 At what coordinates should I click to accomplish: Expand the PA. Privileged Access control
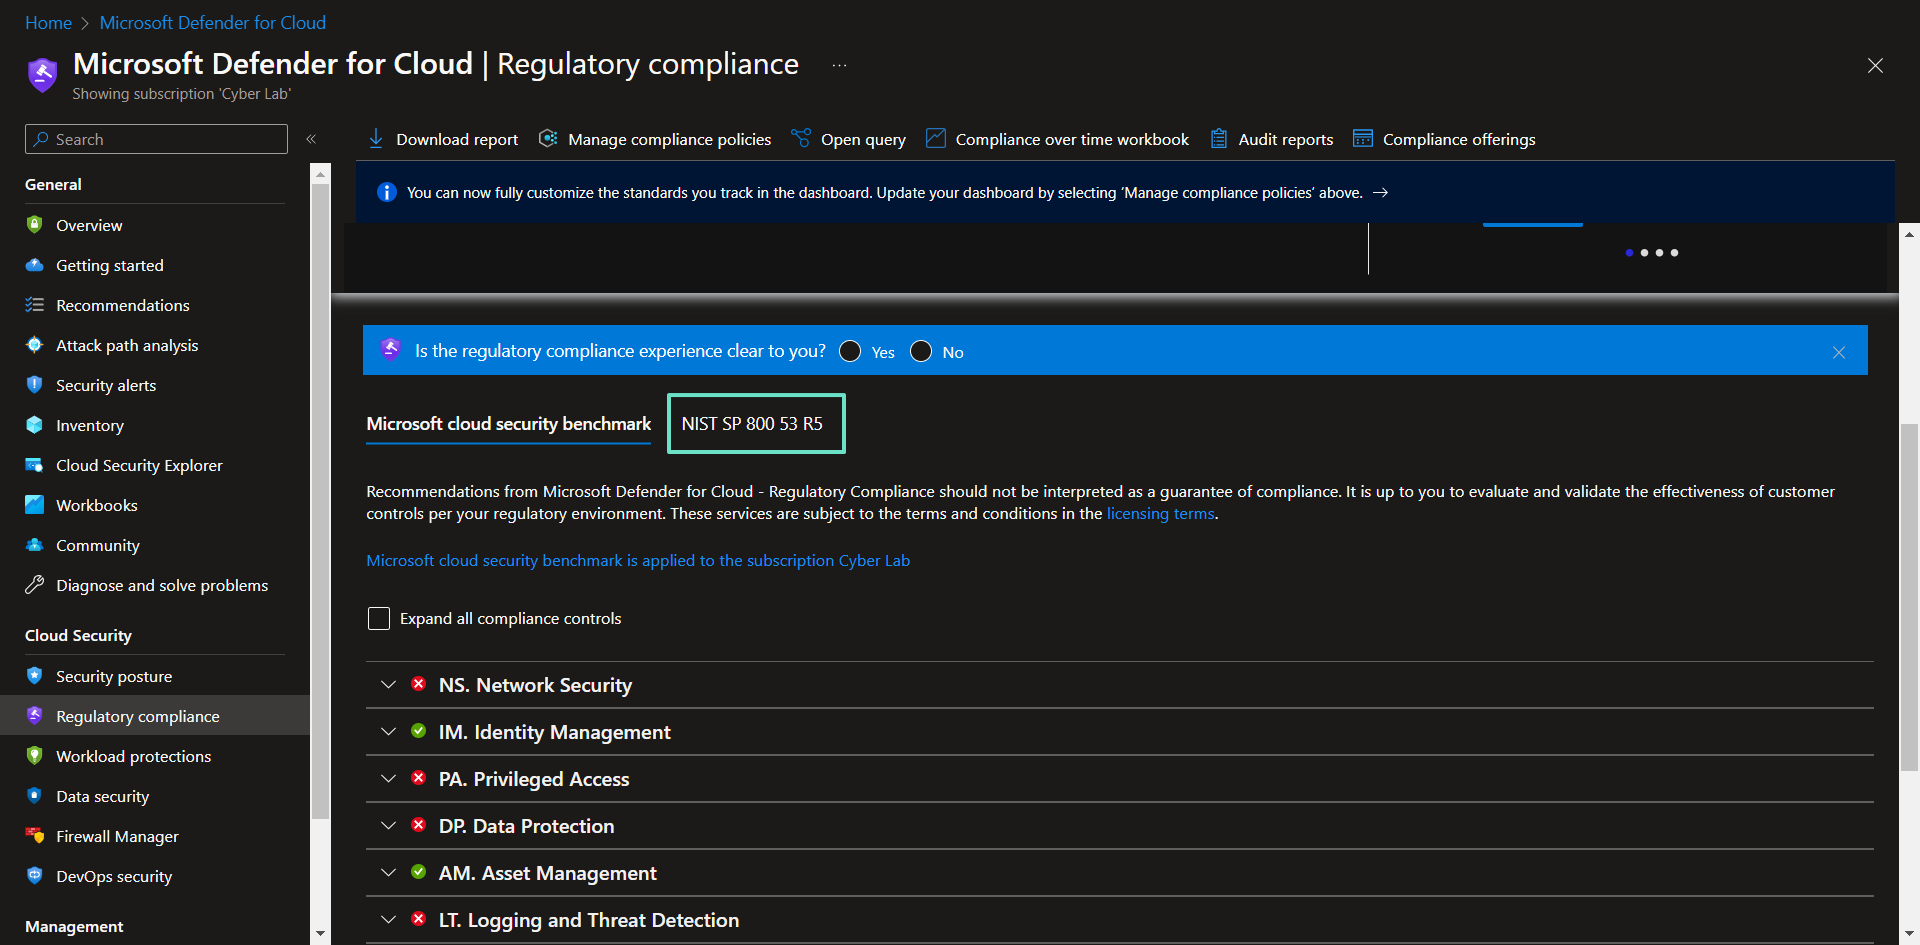[x=388, y=779]
